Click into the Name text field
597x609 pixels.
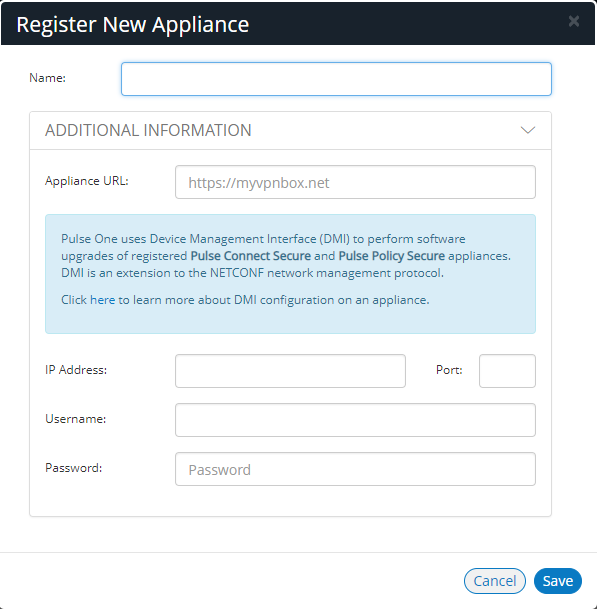336,79
